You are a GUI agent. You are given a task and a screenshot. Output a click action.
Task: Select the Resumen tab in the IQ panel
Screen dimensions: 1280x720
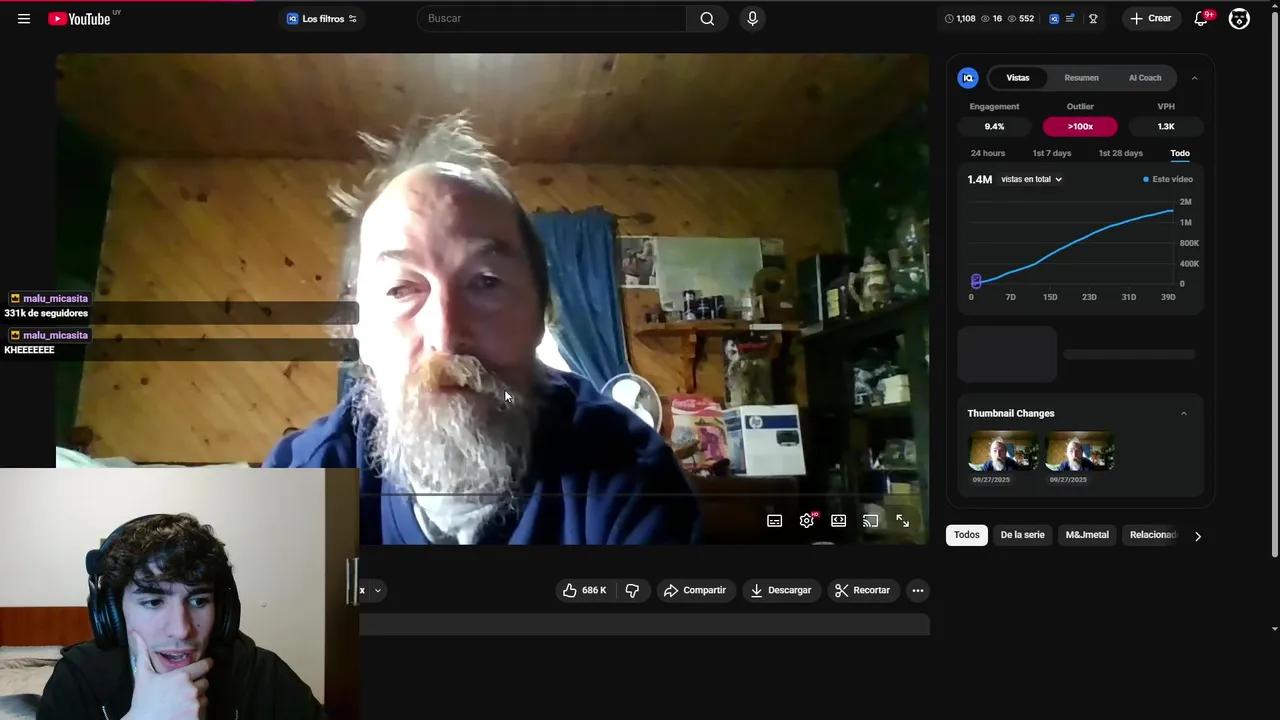1081,78
